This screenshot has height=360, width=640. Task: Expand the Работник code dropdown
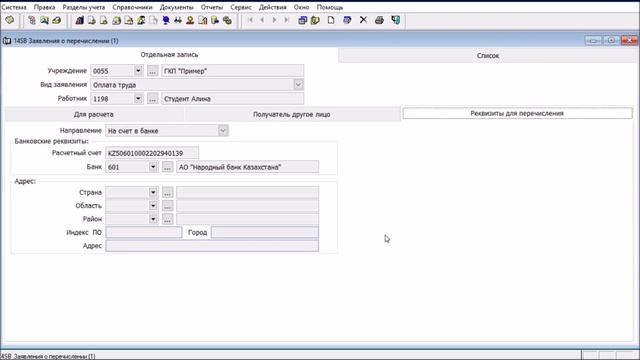[138, 98]
